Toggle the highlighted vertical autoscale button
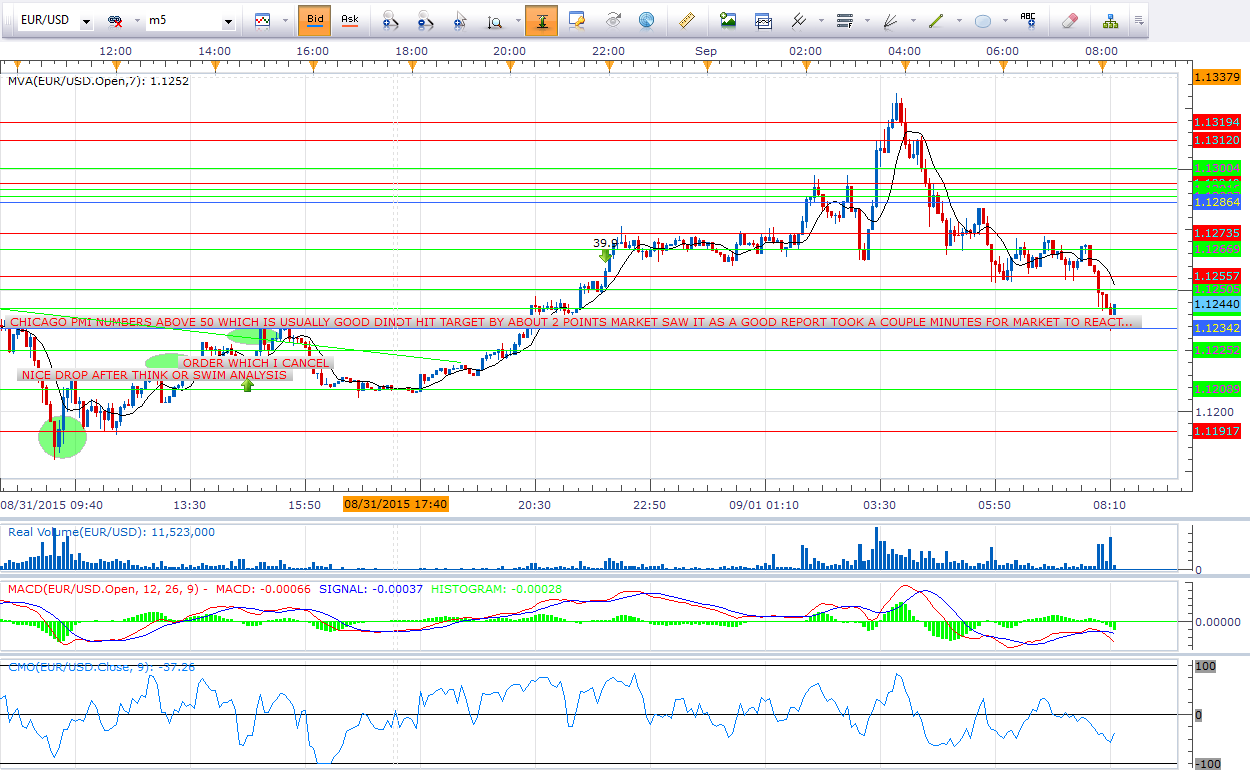 tap(541, 20)
